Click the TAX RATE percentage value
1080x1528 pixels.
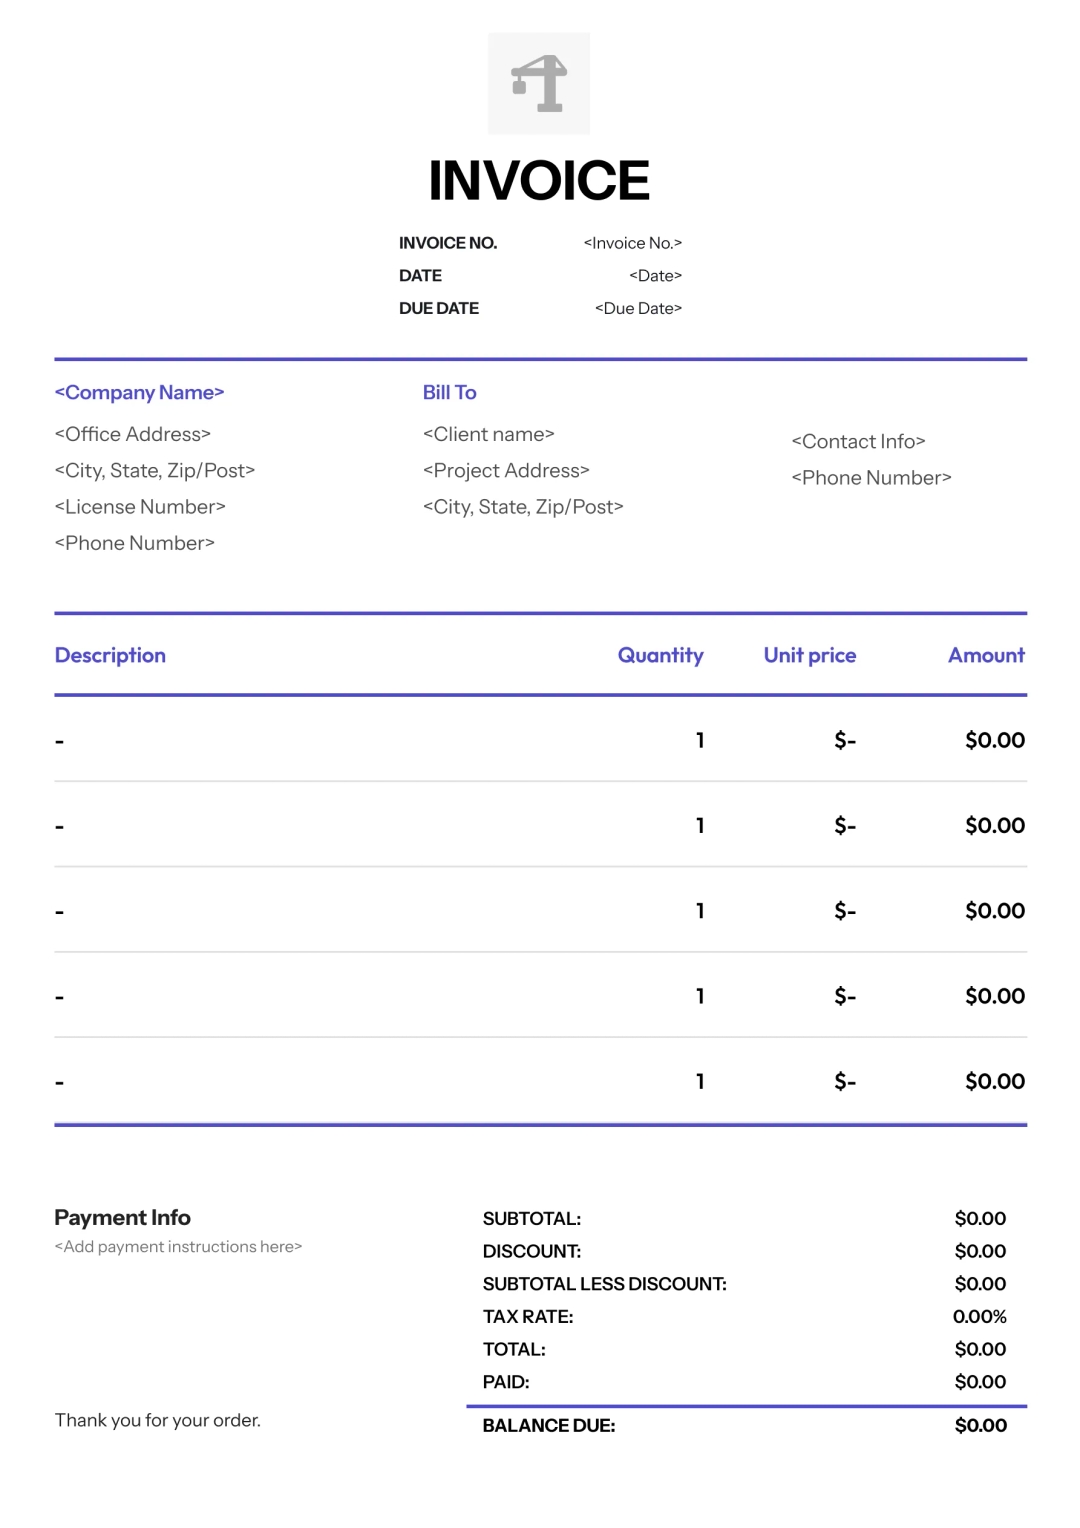979,1317
